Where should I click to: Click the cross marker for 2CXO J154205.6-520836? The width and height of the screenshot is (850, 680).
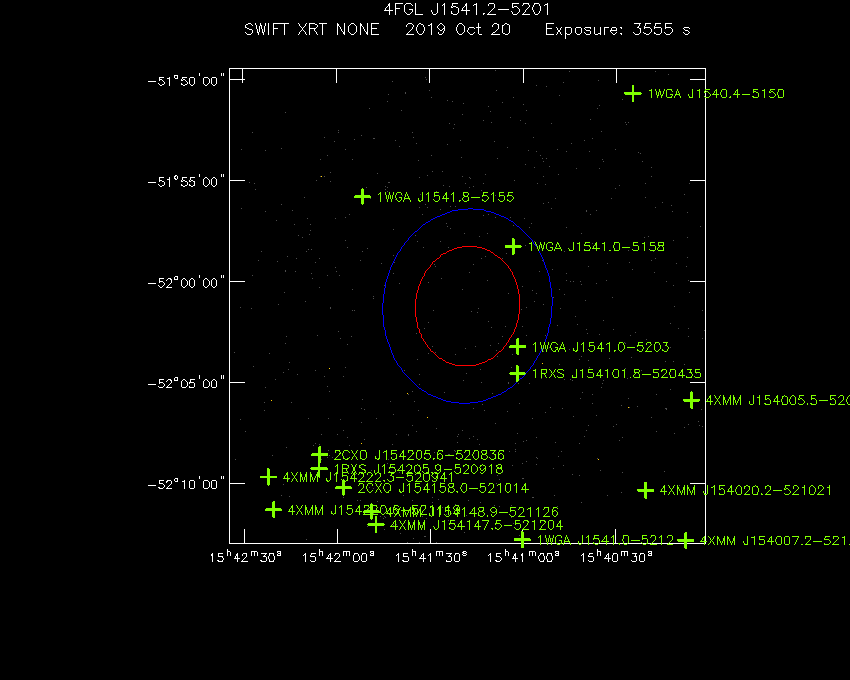(319, 454)
